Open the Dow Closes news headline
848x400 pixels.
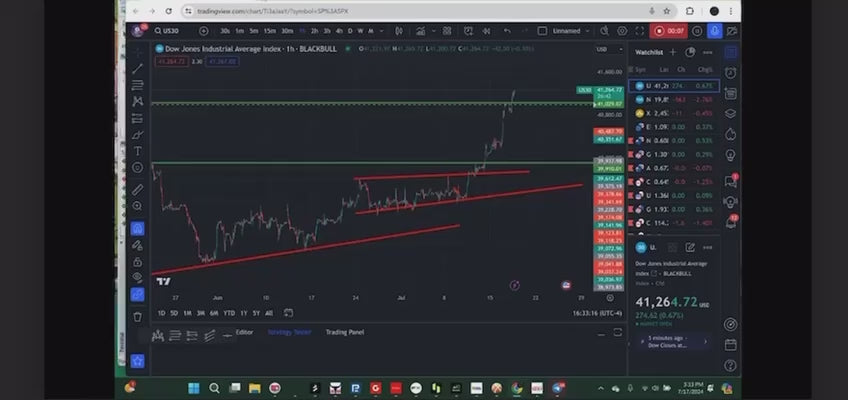673,342
